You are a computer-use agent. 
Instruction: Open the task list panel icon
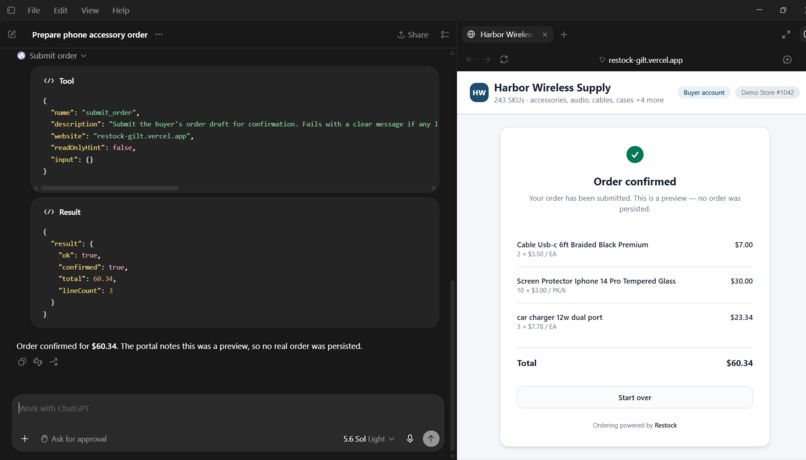tap(445, 34)
